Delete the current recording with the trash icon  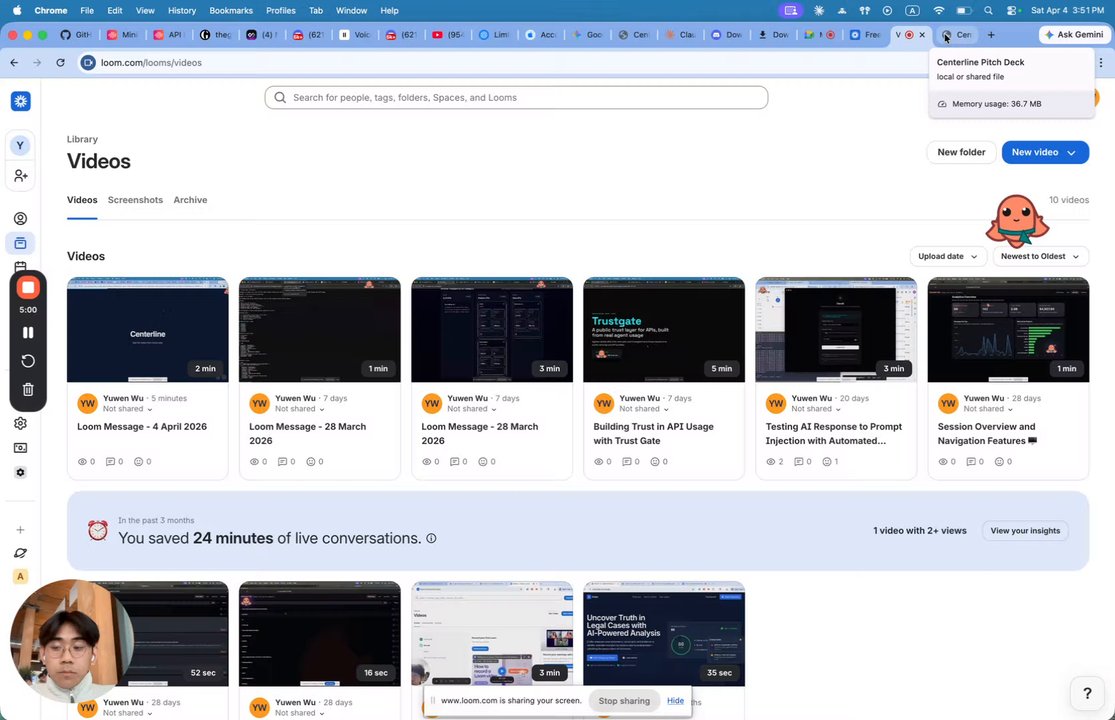(x=28, y=389)
